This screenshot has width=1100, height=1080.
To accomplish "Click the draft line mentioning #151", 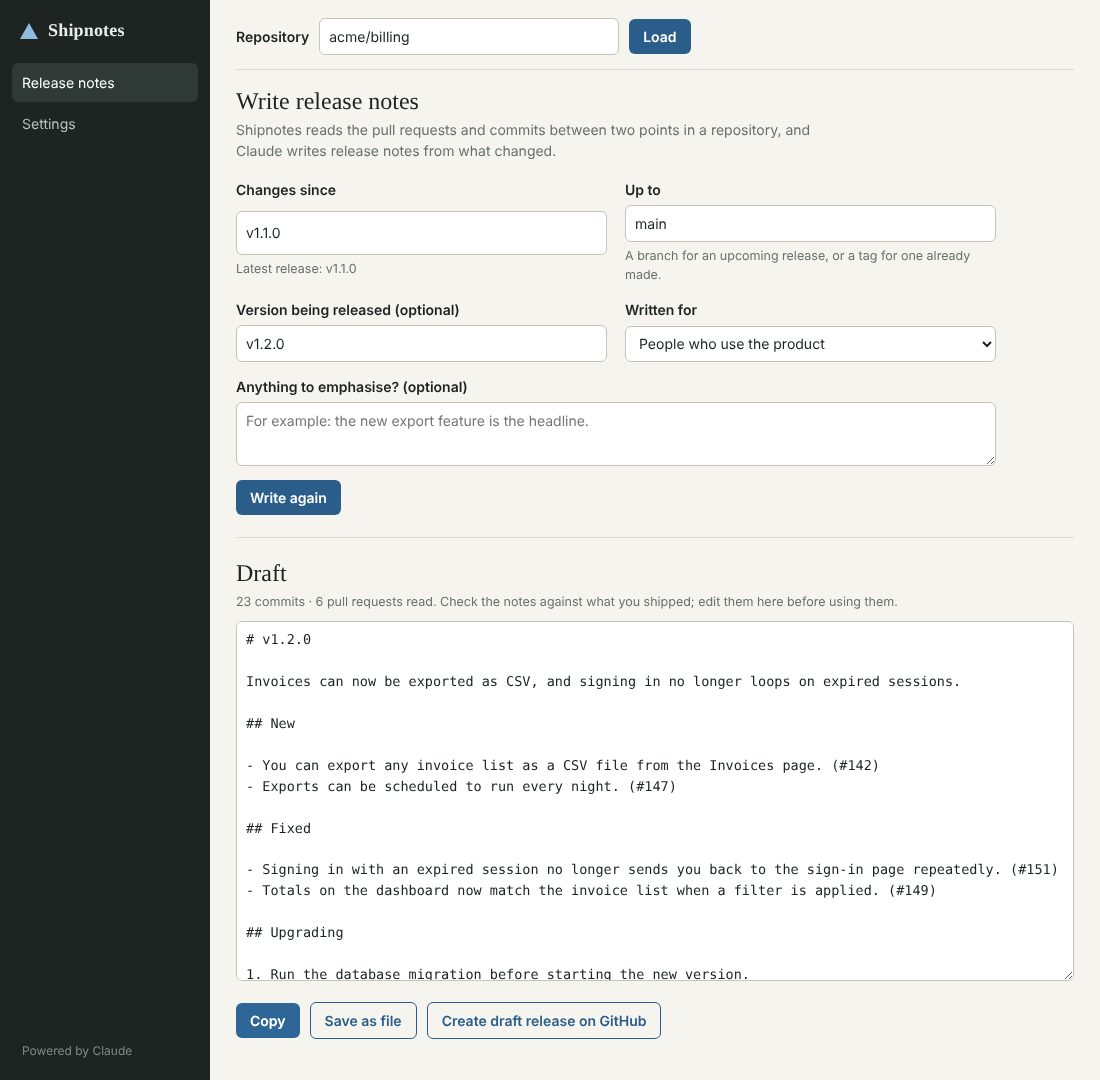I will [652, 869].
